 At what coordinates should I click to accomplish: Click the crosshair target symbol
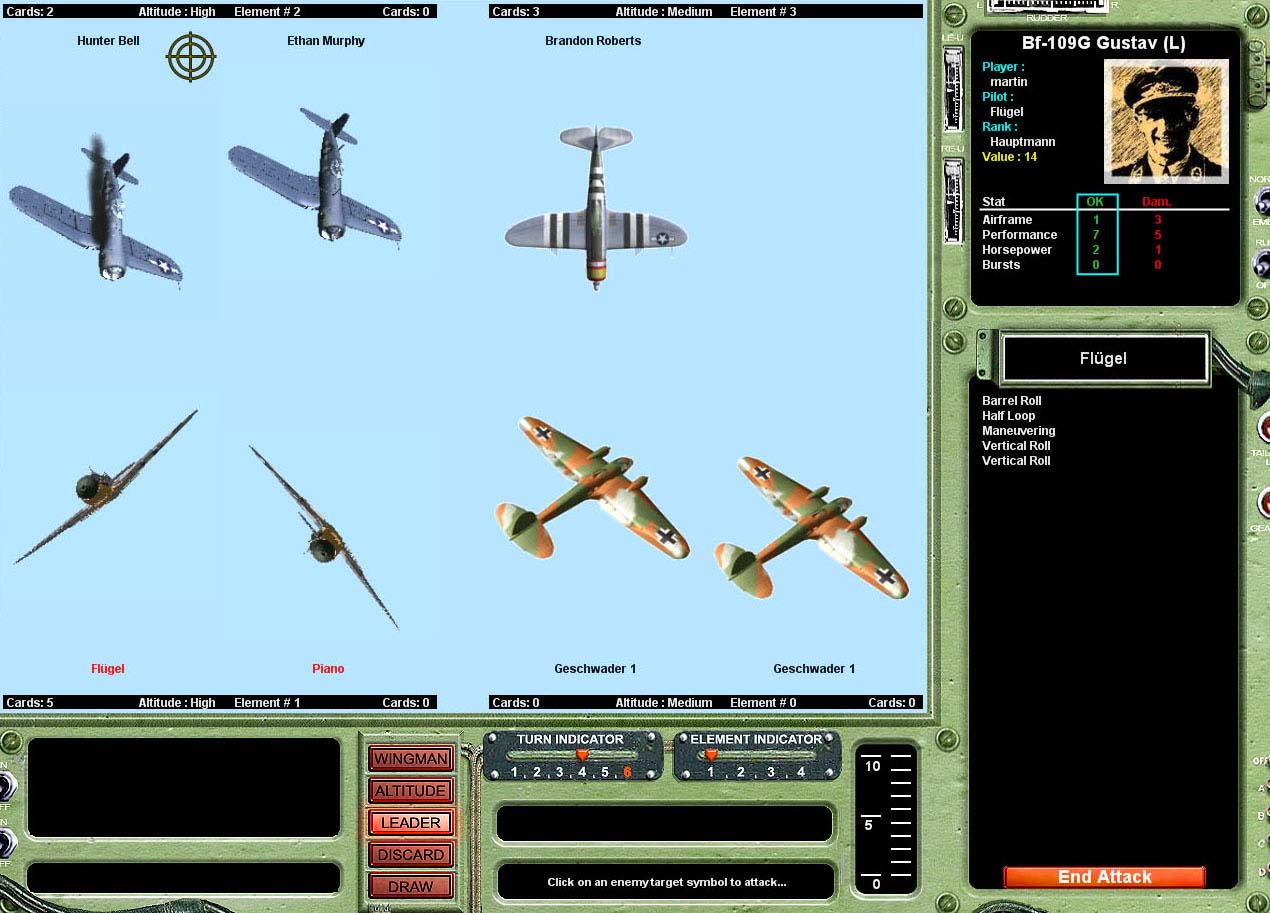click(x=191, y=57)
